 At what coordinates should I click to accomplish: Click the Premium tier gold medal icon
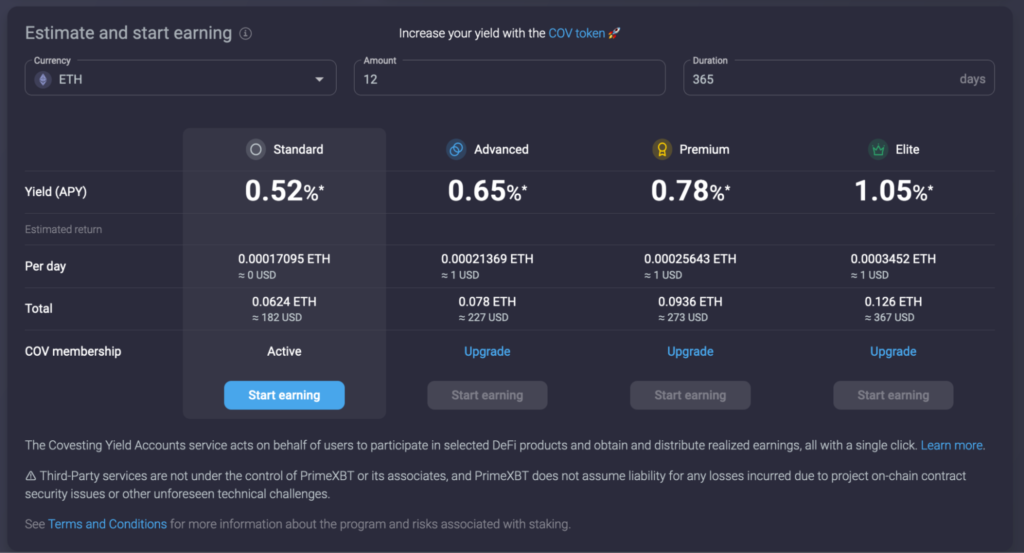[x=662, y=150]
